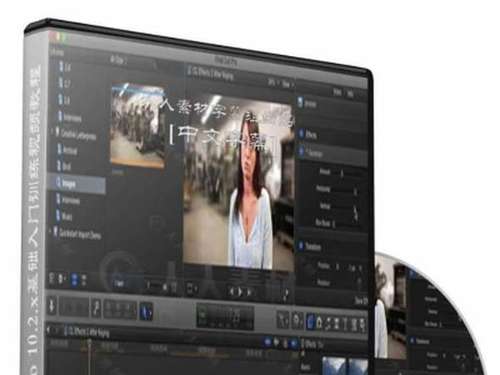Image resolution: width=500 pixels, height=375 pixels.
Task: Select the highlighted Images keyword collection
Action: pyautogui.click(x=77, y=184)
